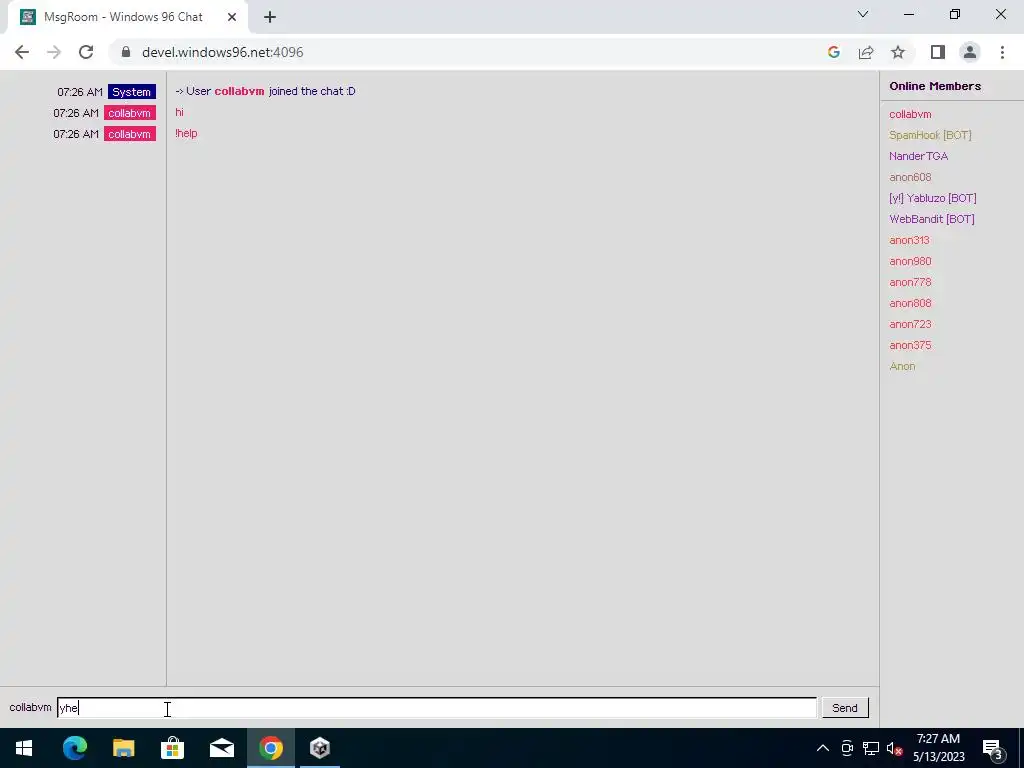Open the Windows Start menu
This screenshot has height=768, width=1024.
(24, 748)
